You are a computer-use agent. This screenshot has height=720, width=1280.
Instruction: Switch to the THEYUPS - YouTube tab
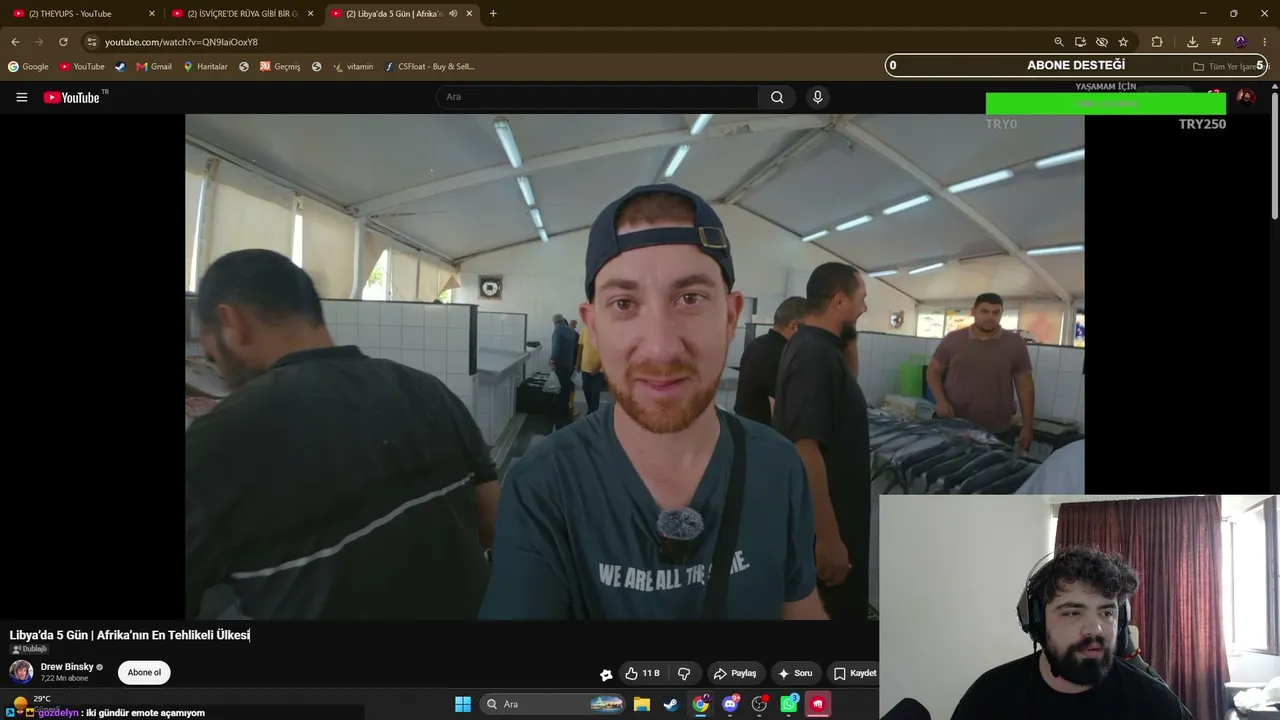pos(82,14)
